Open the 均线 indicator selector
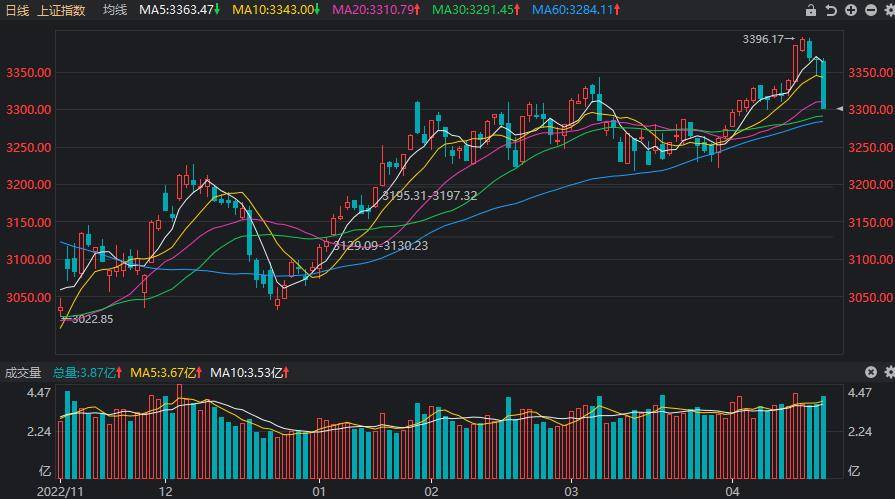This screenshot has height=499, width=895. 114,10
